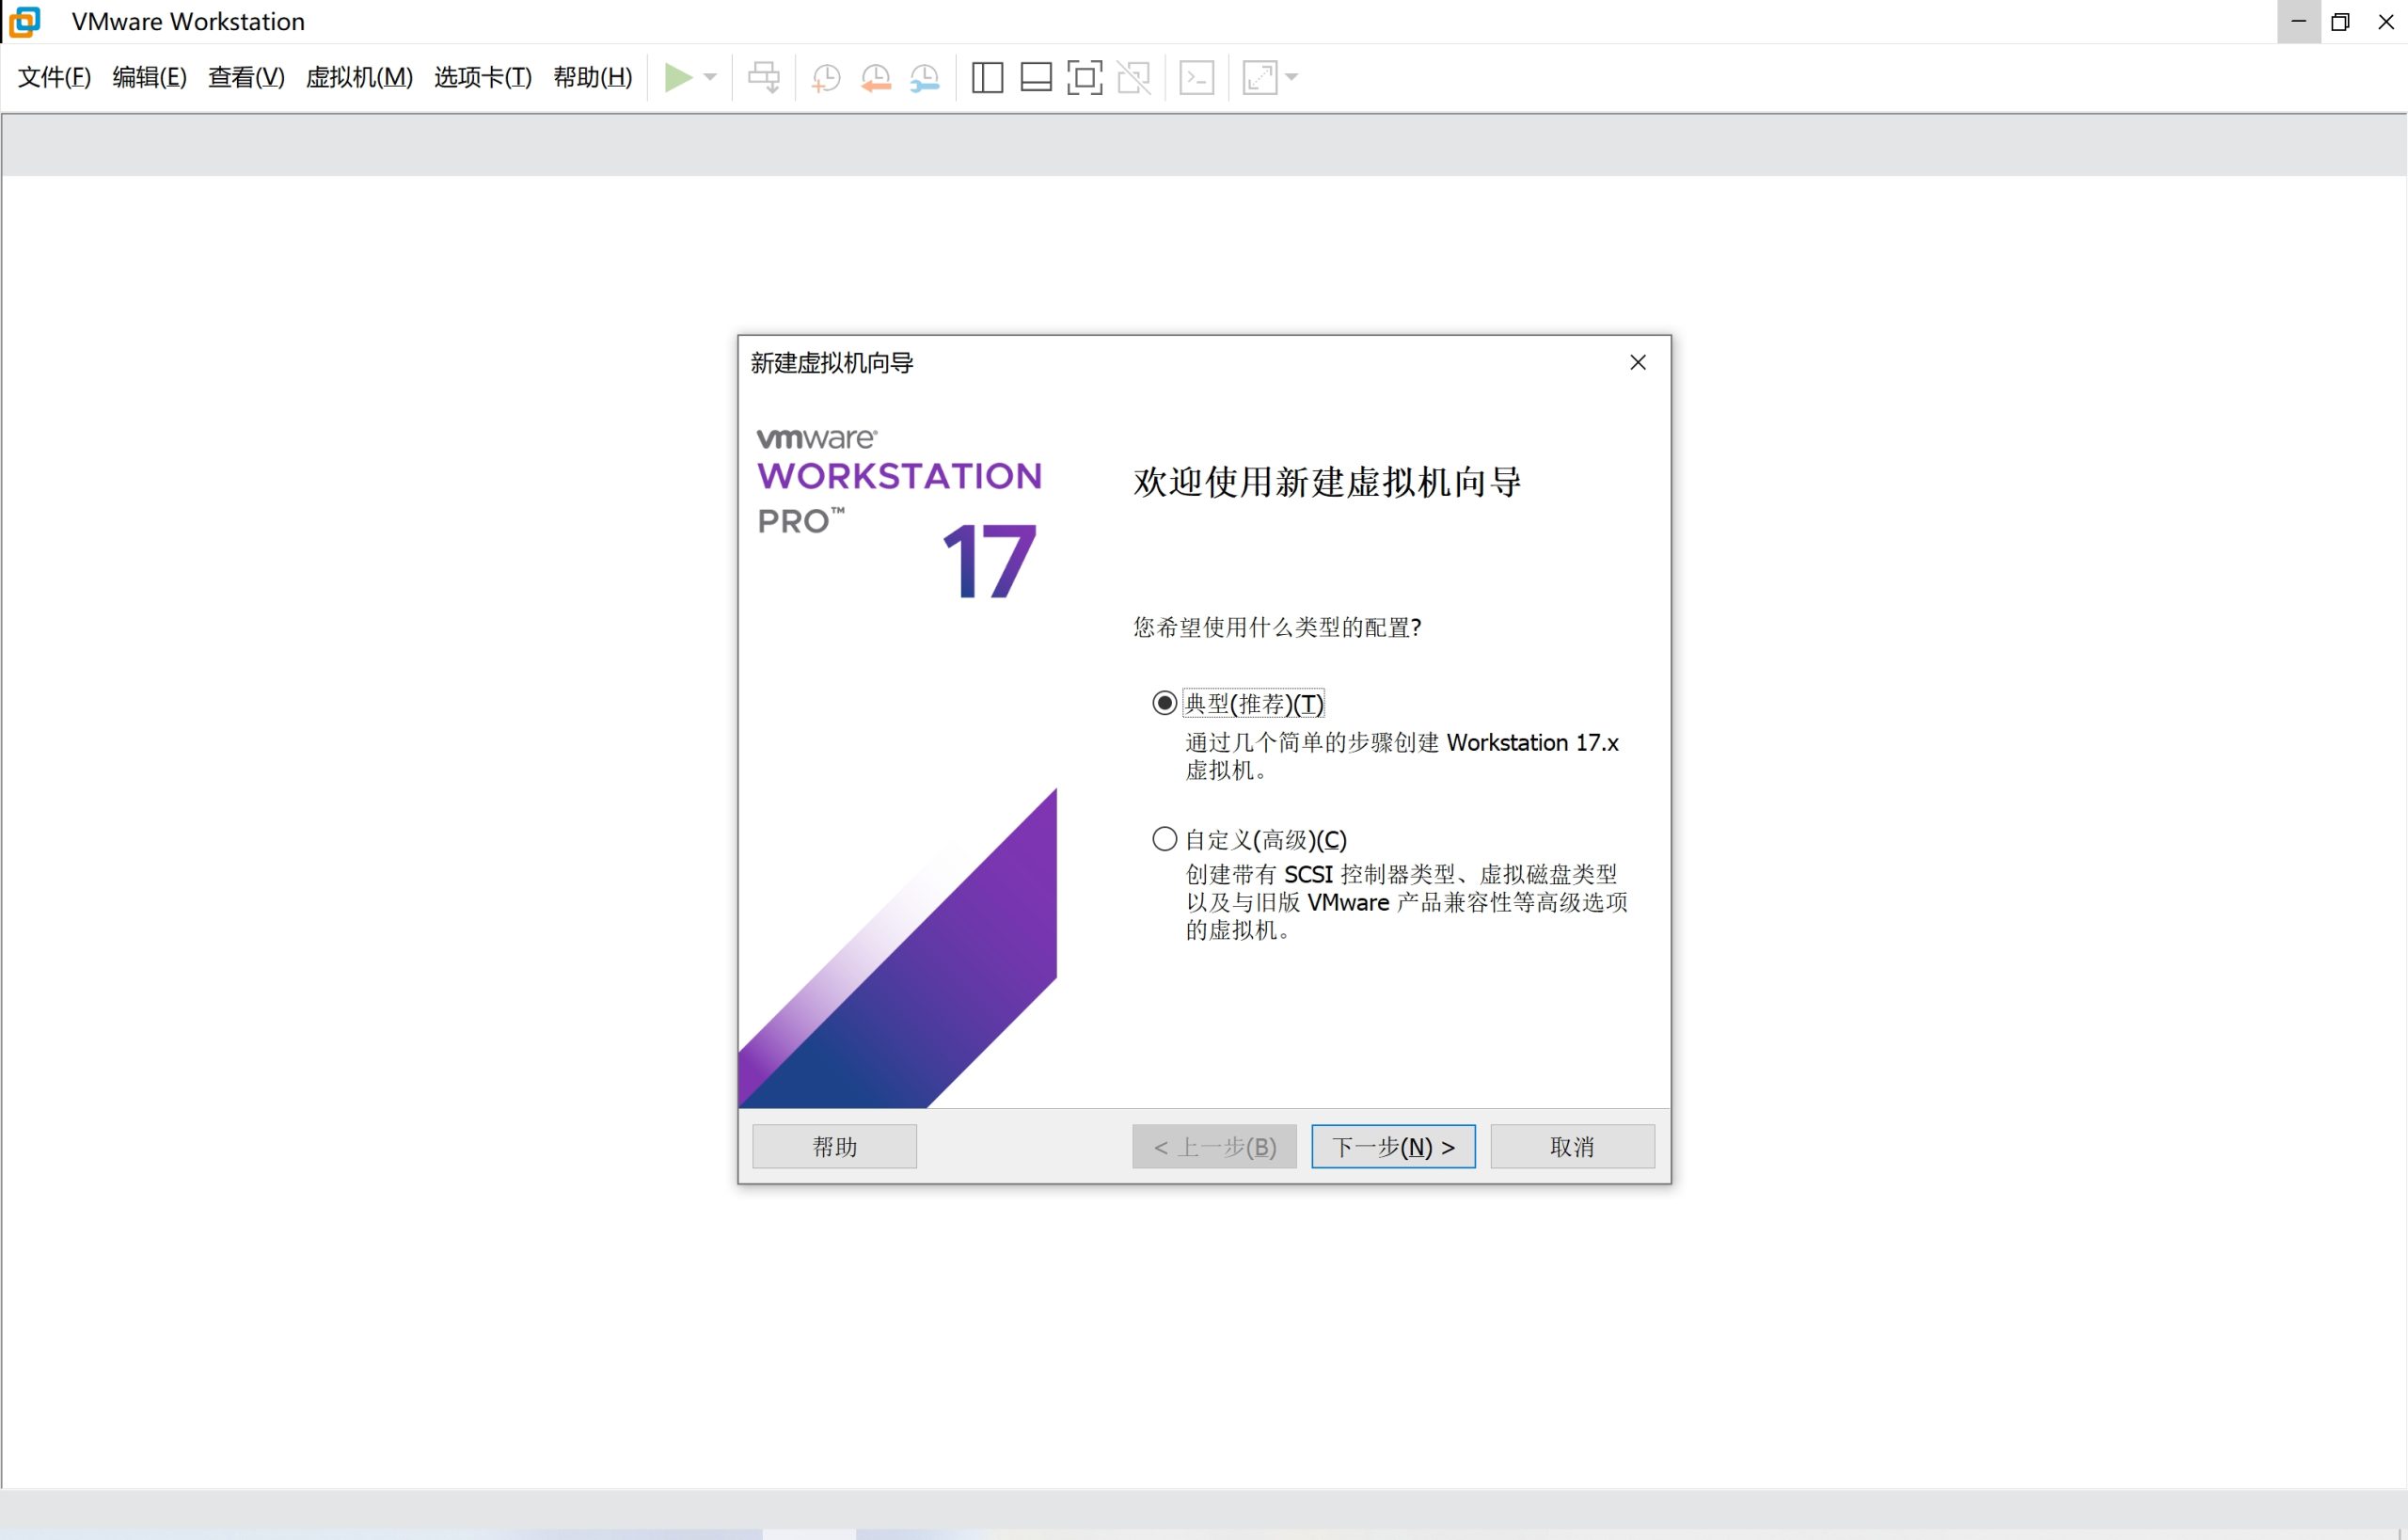Select the 典型(推荐) radio option
The width and height of the screenshot is (2408, 1540).
[x=1238, y=703]
